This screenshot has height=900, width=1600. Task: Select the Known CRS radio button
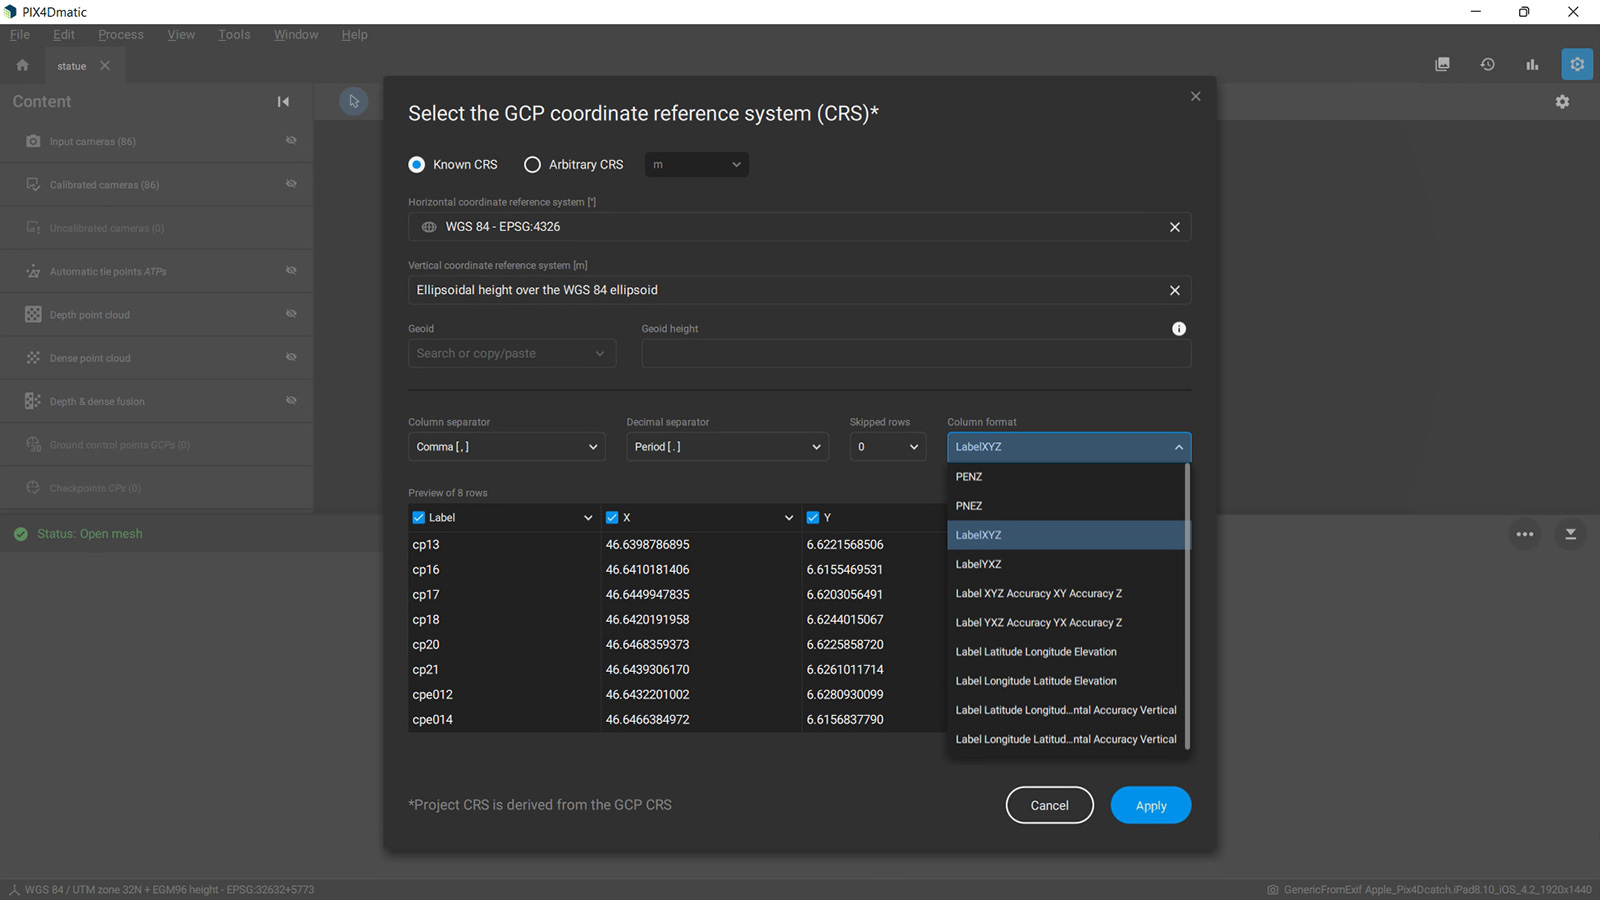tap(417, 164)
